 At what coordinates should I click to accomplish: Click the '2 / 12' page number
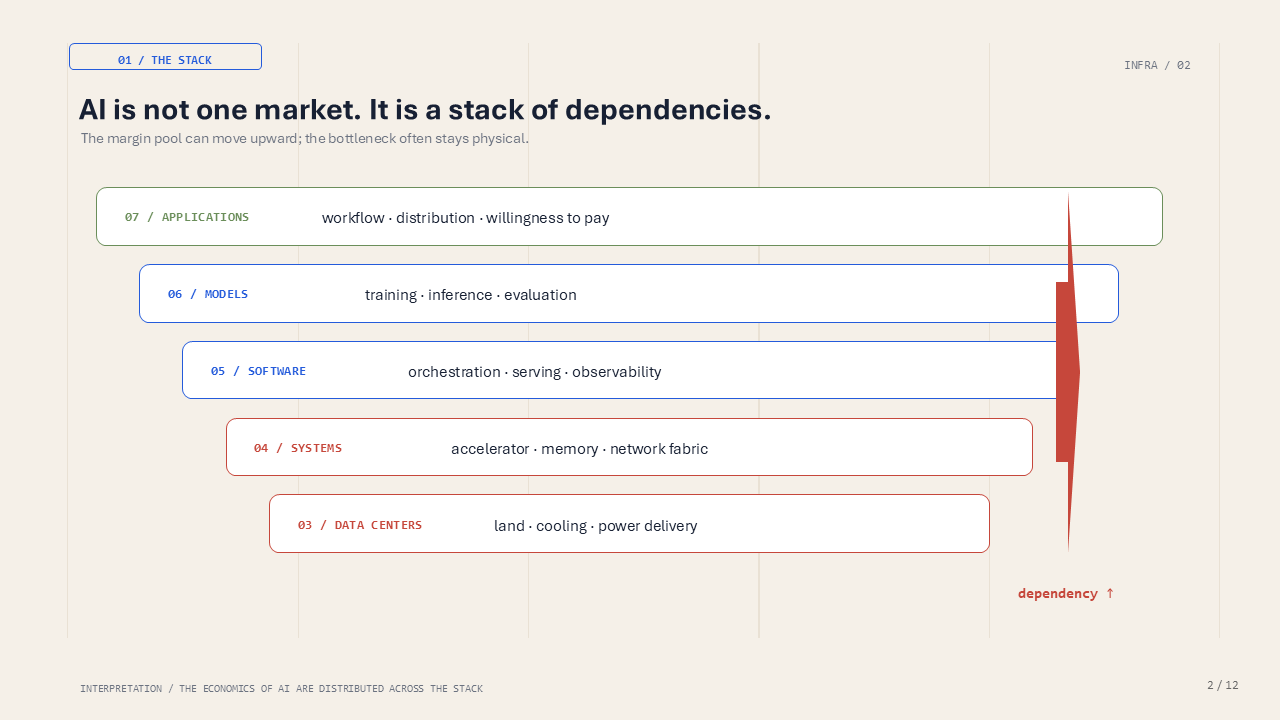(1223, 685)
